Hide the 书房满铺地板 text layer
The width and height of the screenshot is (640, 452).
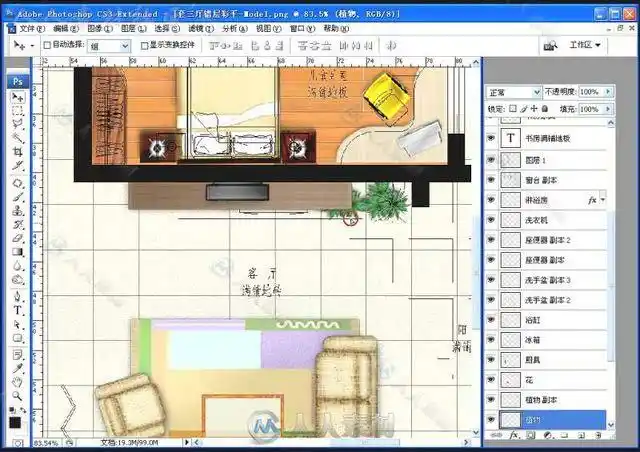tap(491, 138)
